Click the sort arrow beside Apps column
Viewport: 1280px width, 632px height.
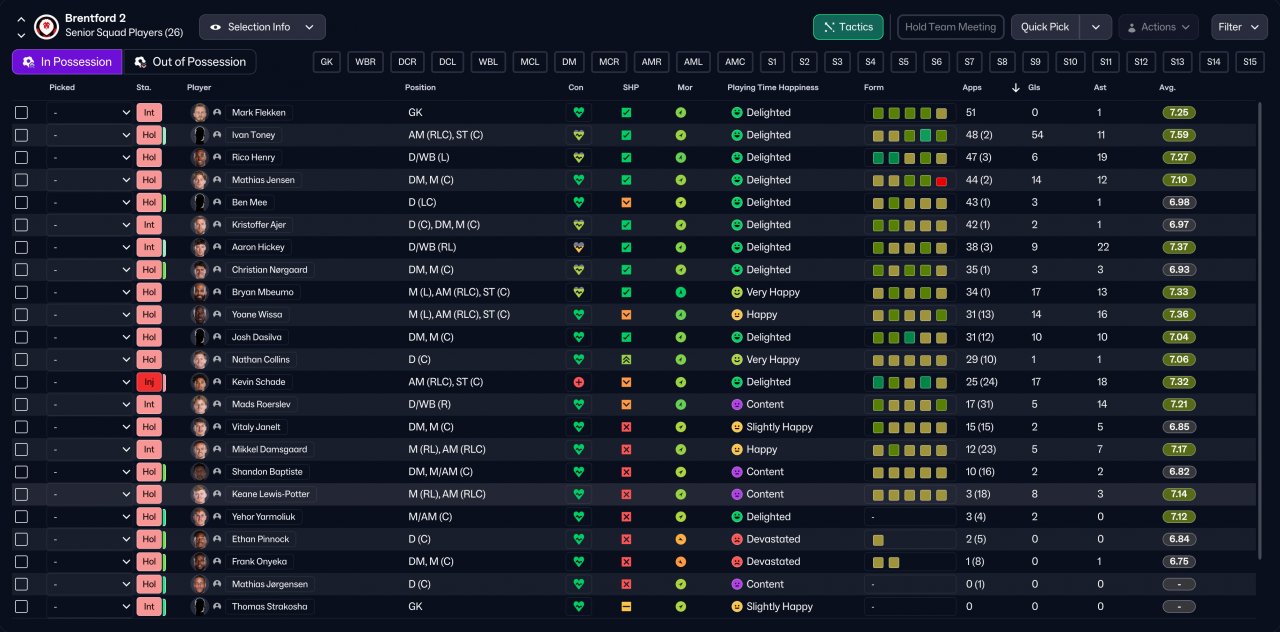[x=1016, y=88]
